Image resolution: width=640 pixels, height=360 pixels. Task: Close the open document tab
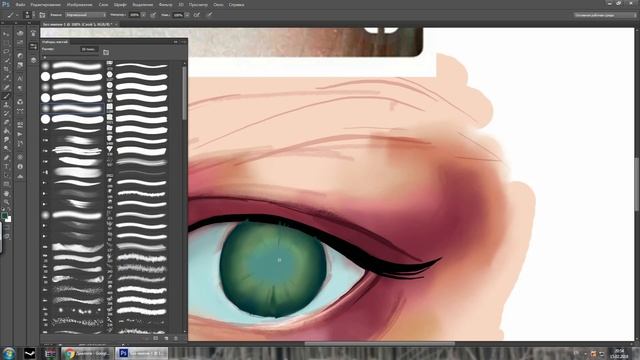point(116,24)
